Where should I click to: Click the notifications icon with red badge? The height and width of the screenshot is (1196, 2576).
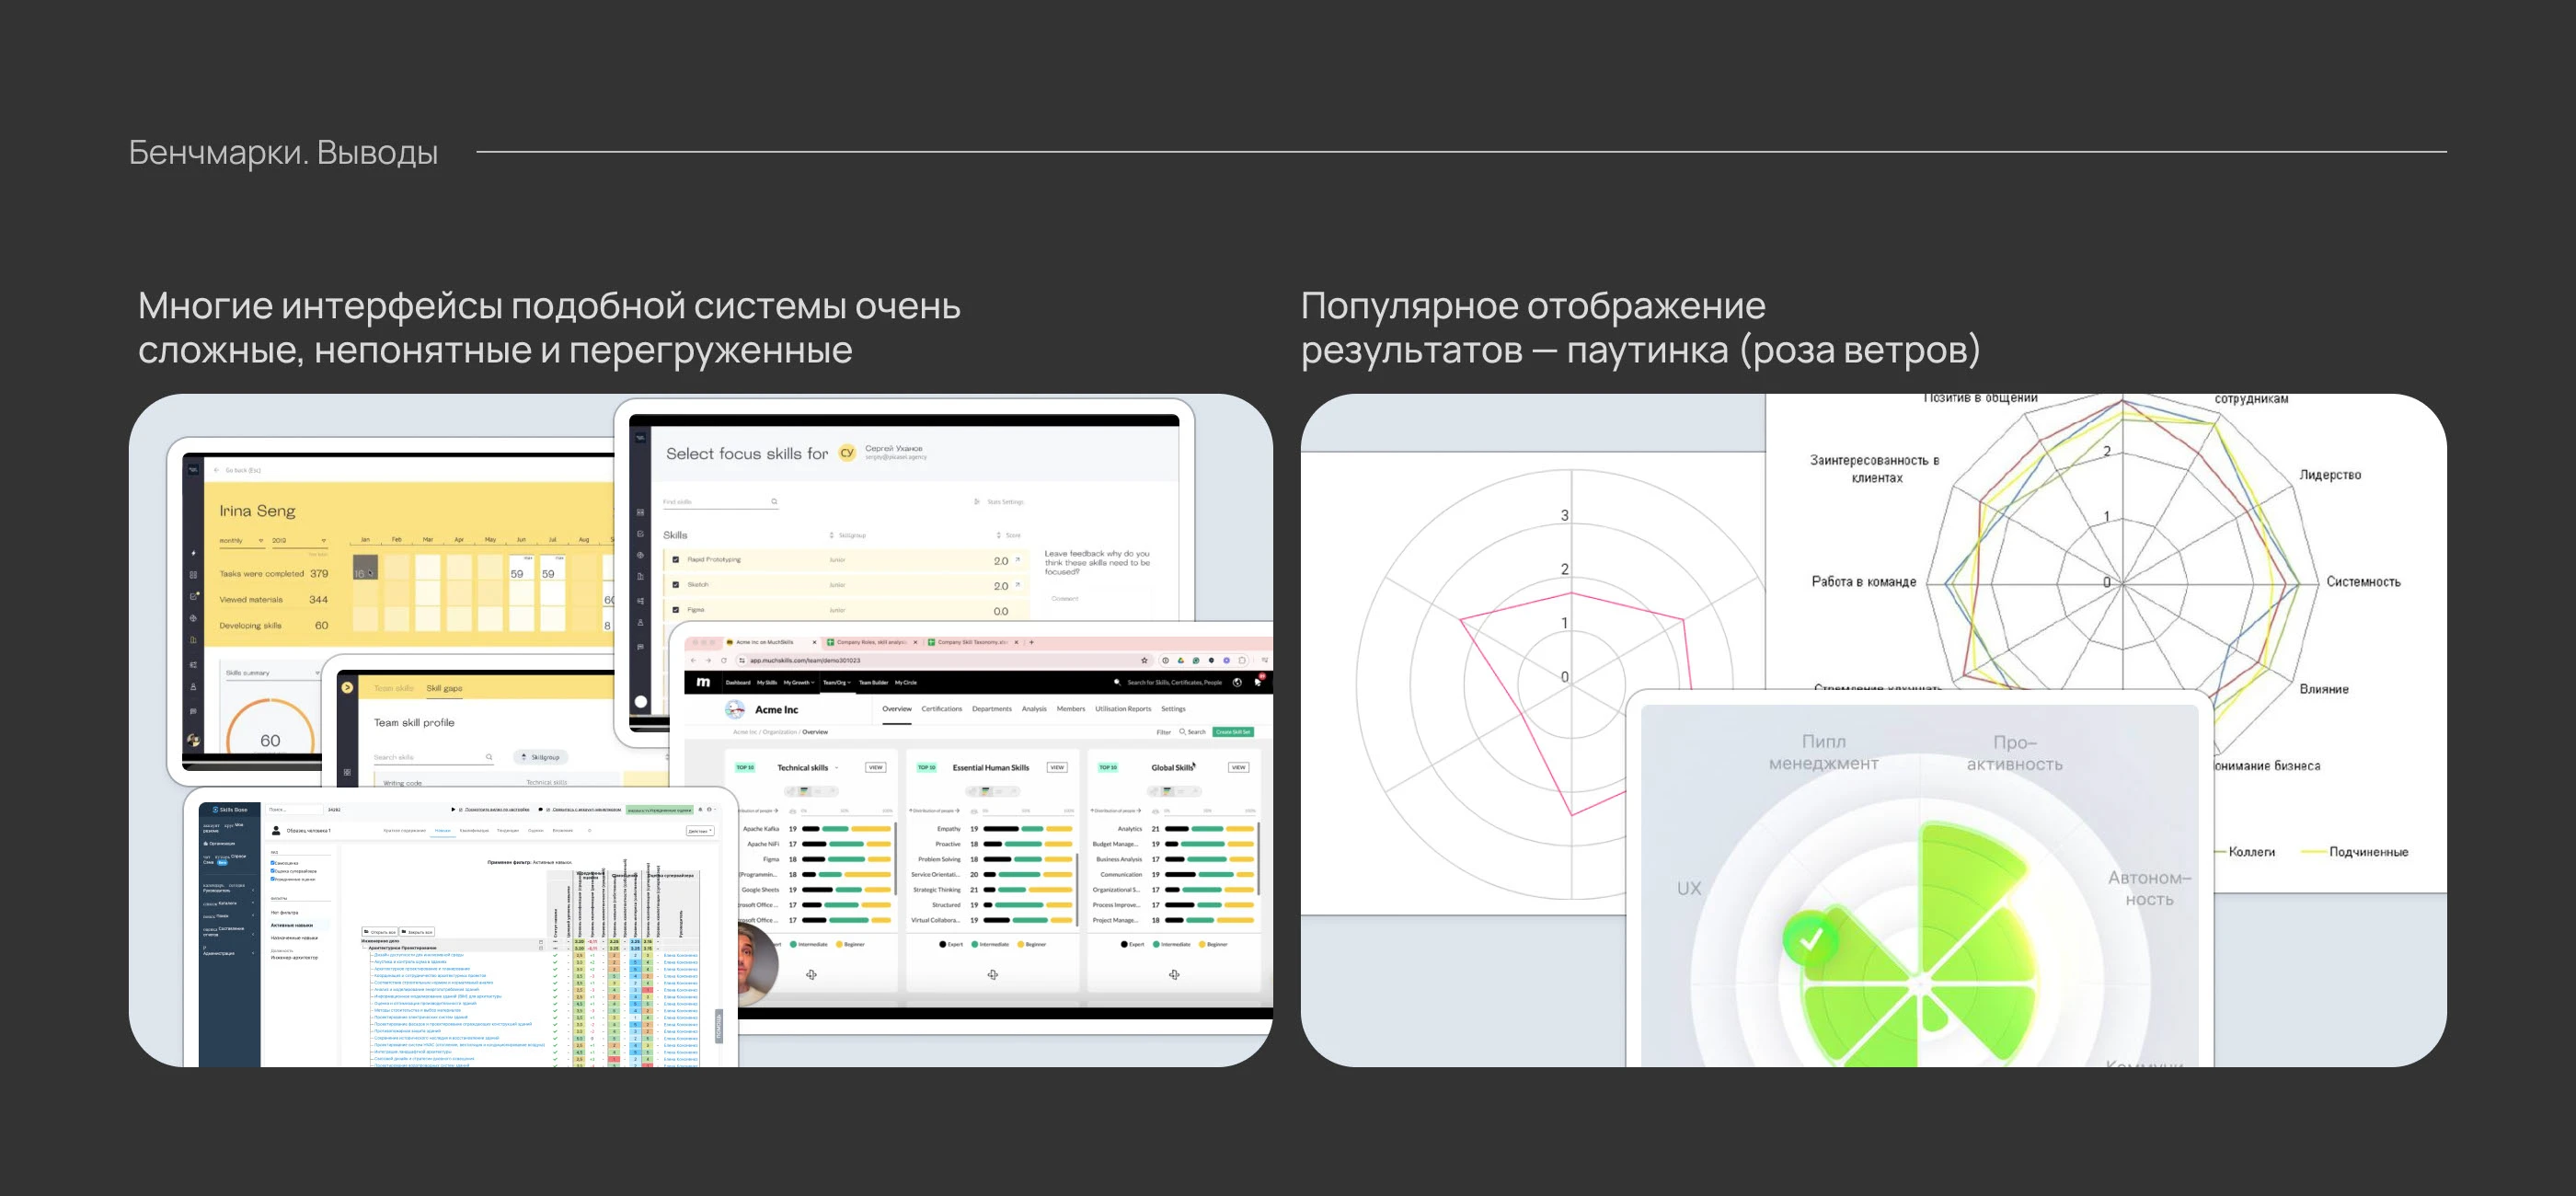tap(1259, 681)
